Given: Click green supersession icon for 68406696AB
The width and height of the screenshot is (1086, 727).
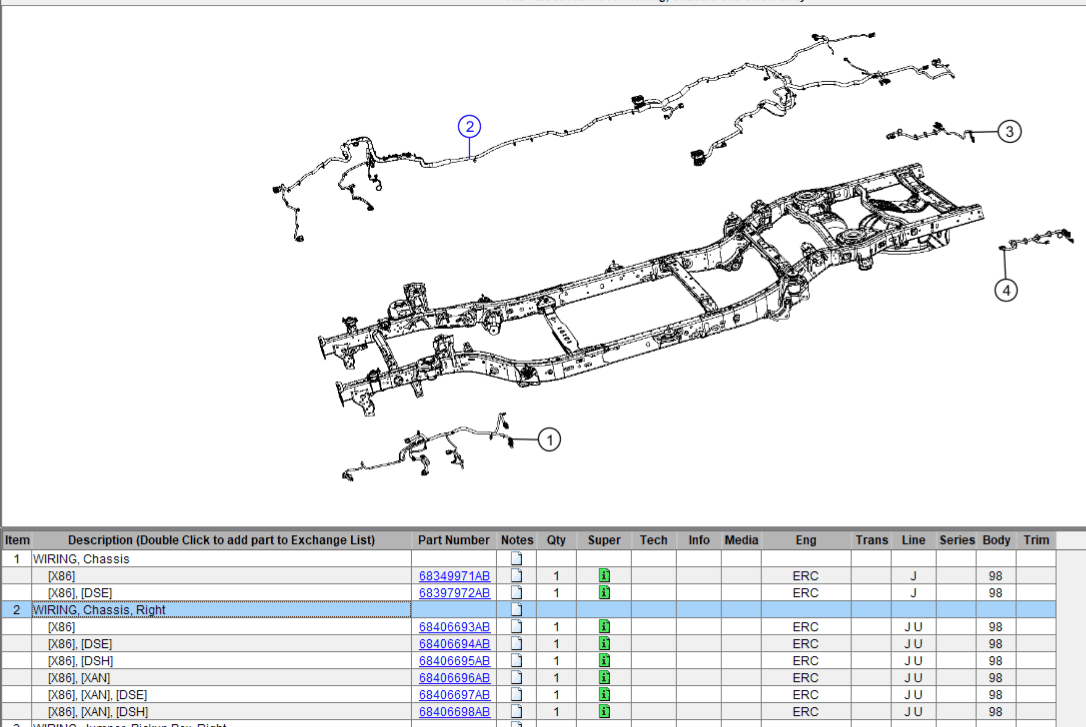Looking at the screenshot, I should [605, 677].
